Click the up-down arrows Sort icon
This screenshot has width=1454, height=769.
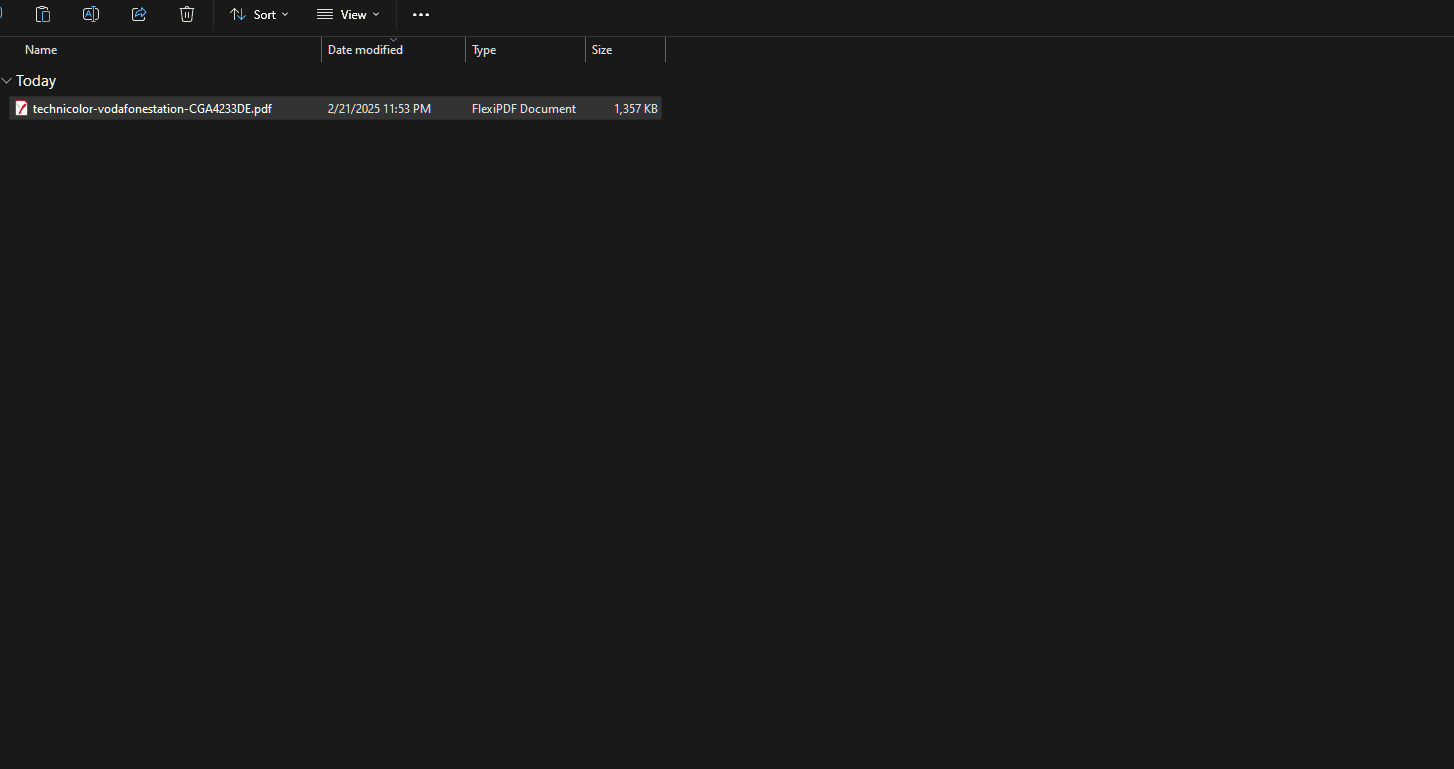tap(238, 15)
